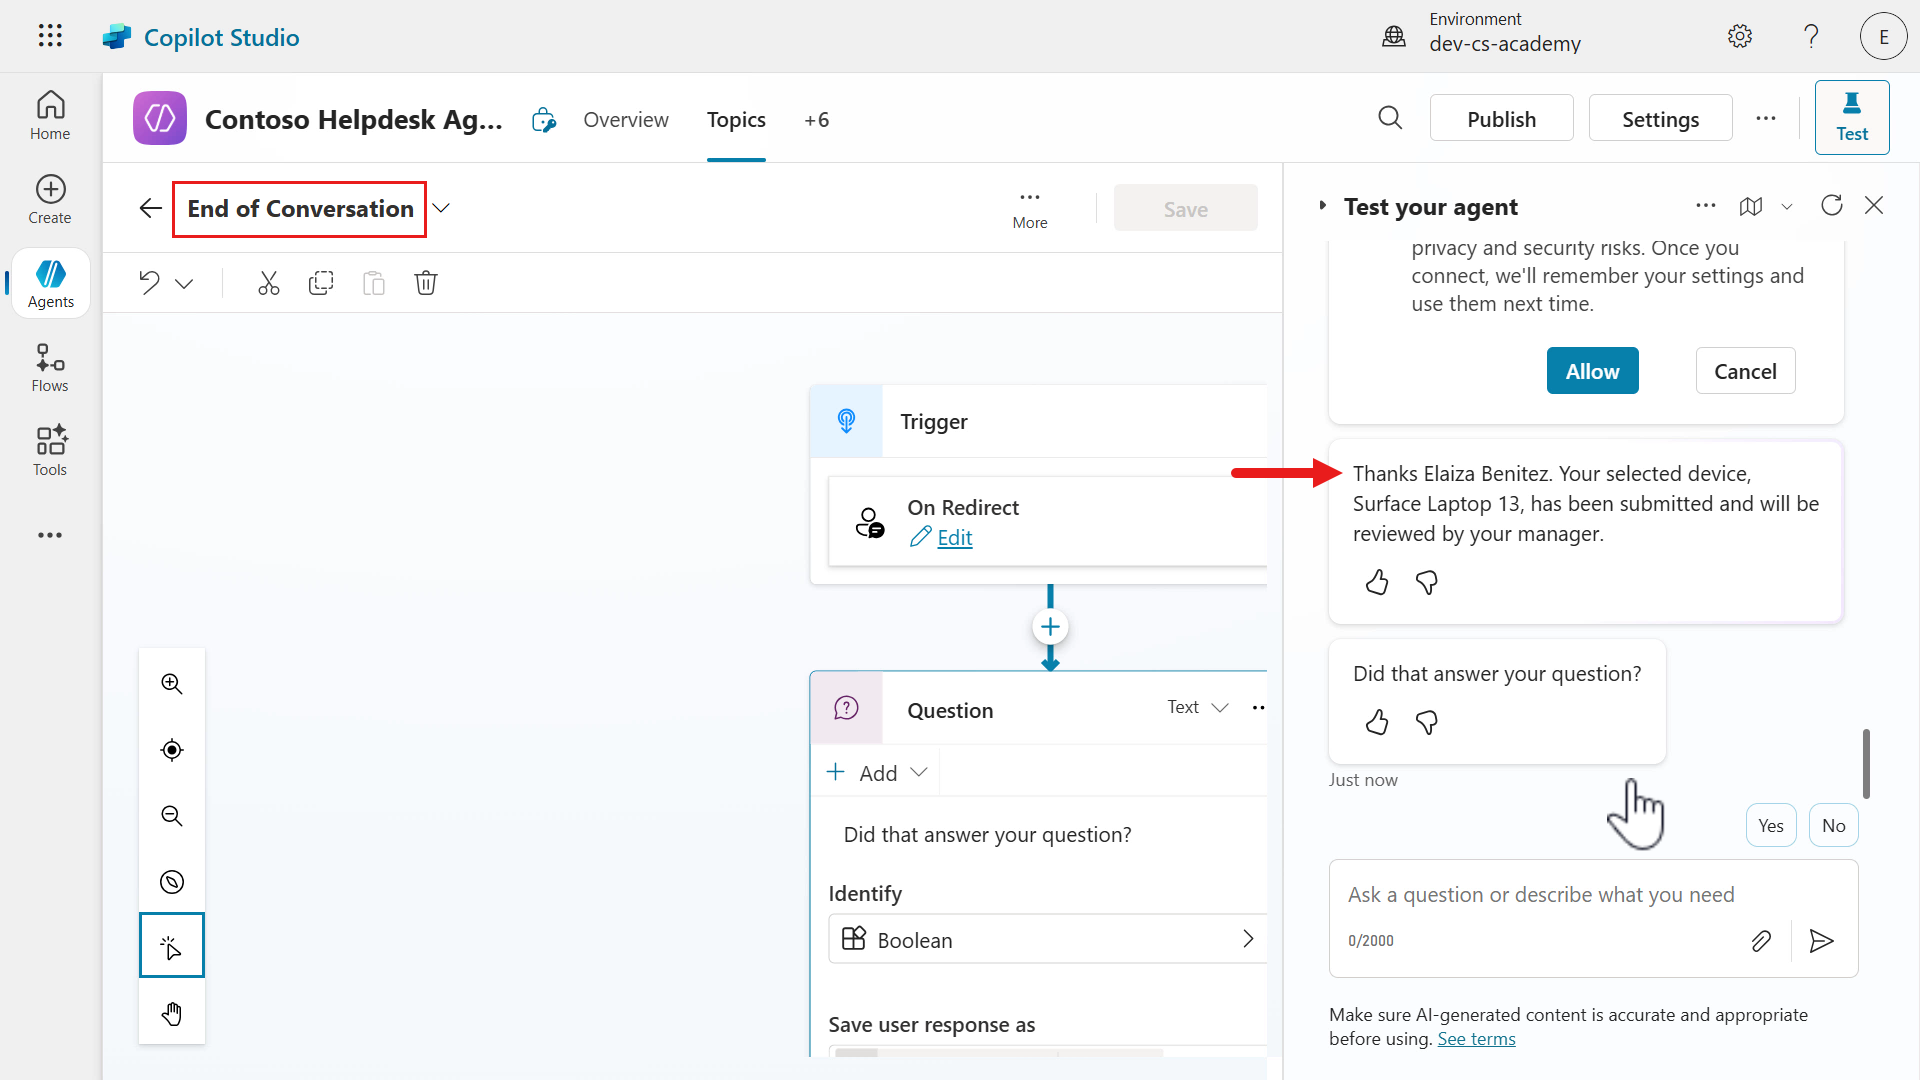Viewport: 1920px width, 1080px height.
Task: Open Flows in left sidebar
Action: pyautogui.click(x=50, y=368)
